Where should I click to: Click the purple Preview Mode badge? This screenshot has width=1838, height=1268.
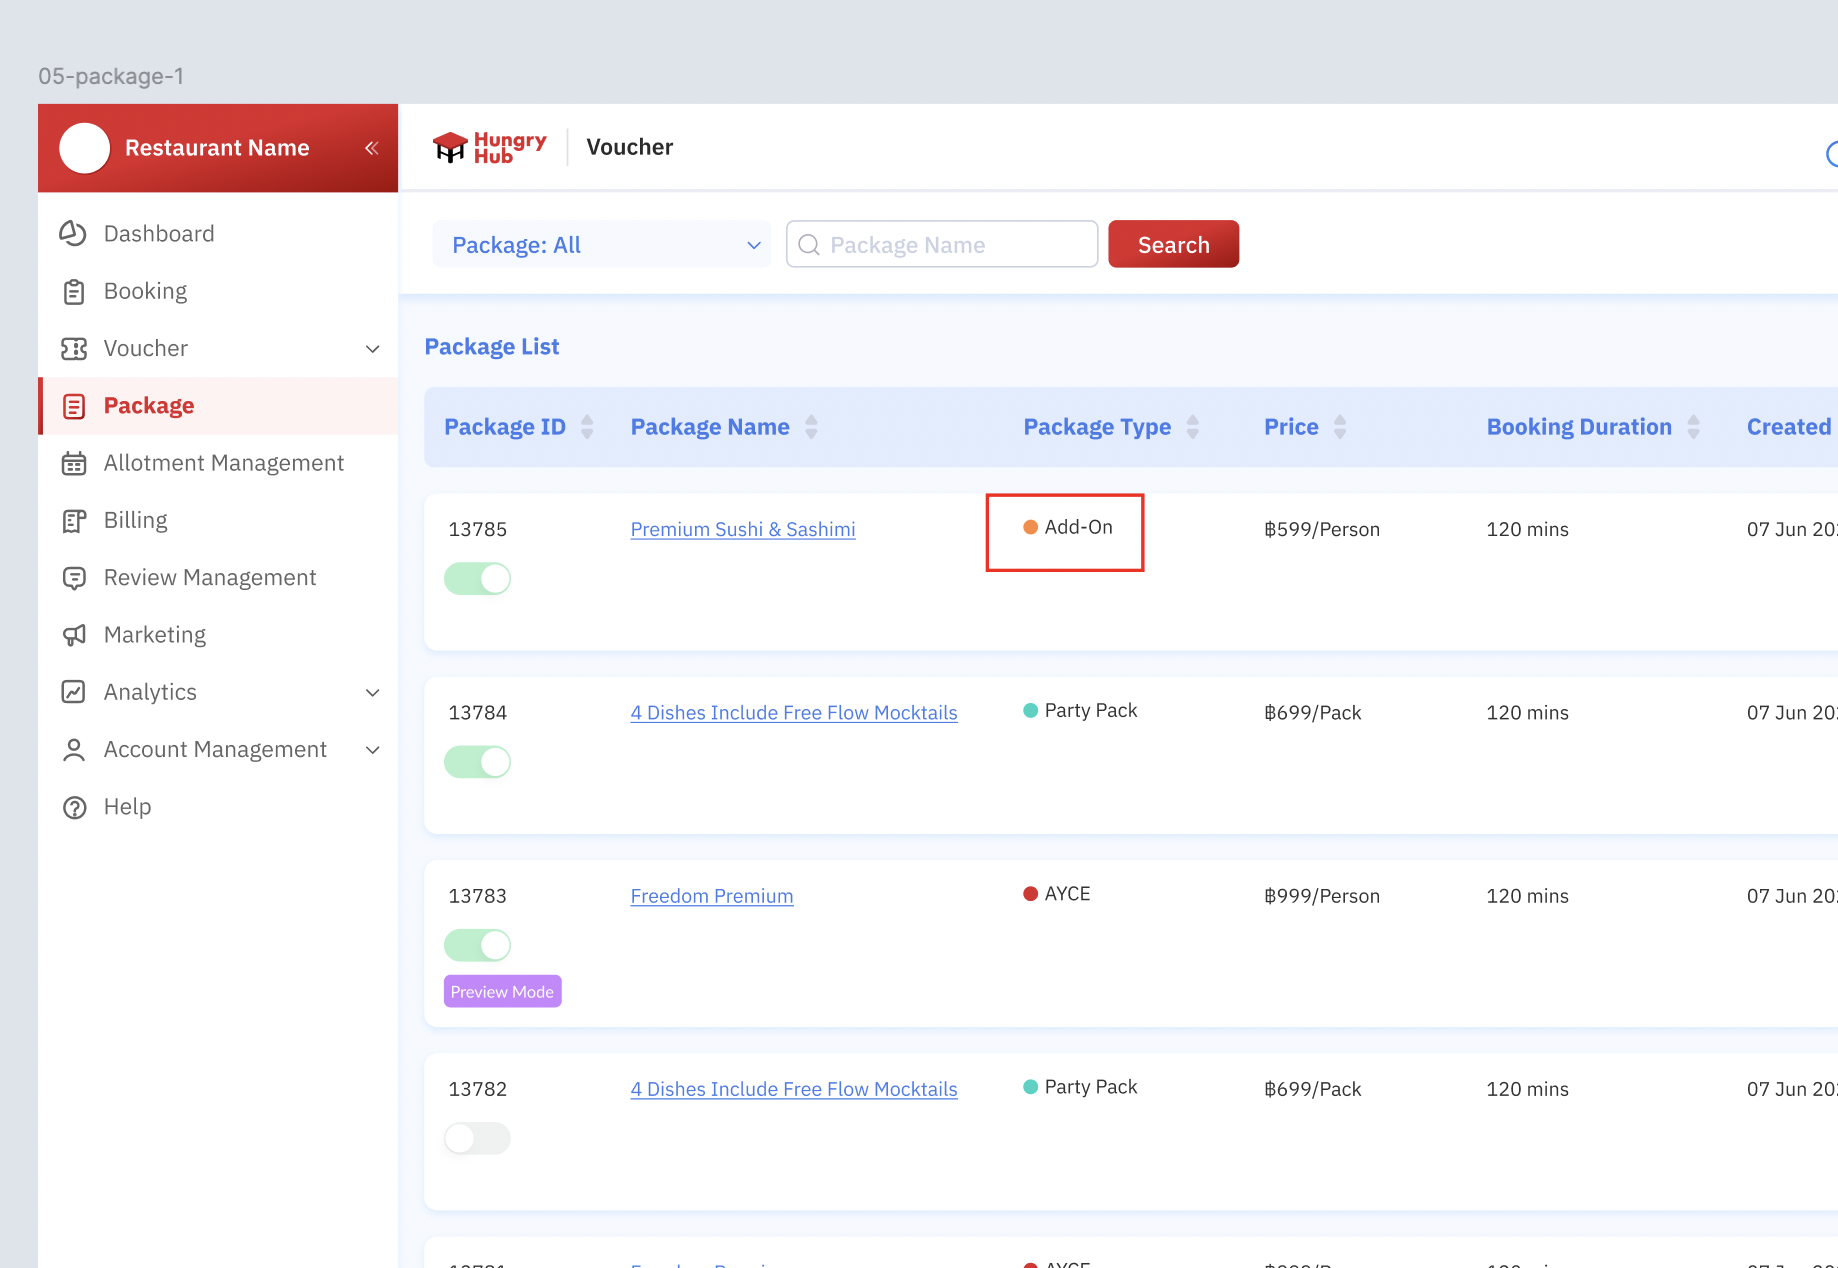point(502,991)
